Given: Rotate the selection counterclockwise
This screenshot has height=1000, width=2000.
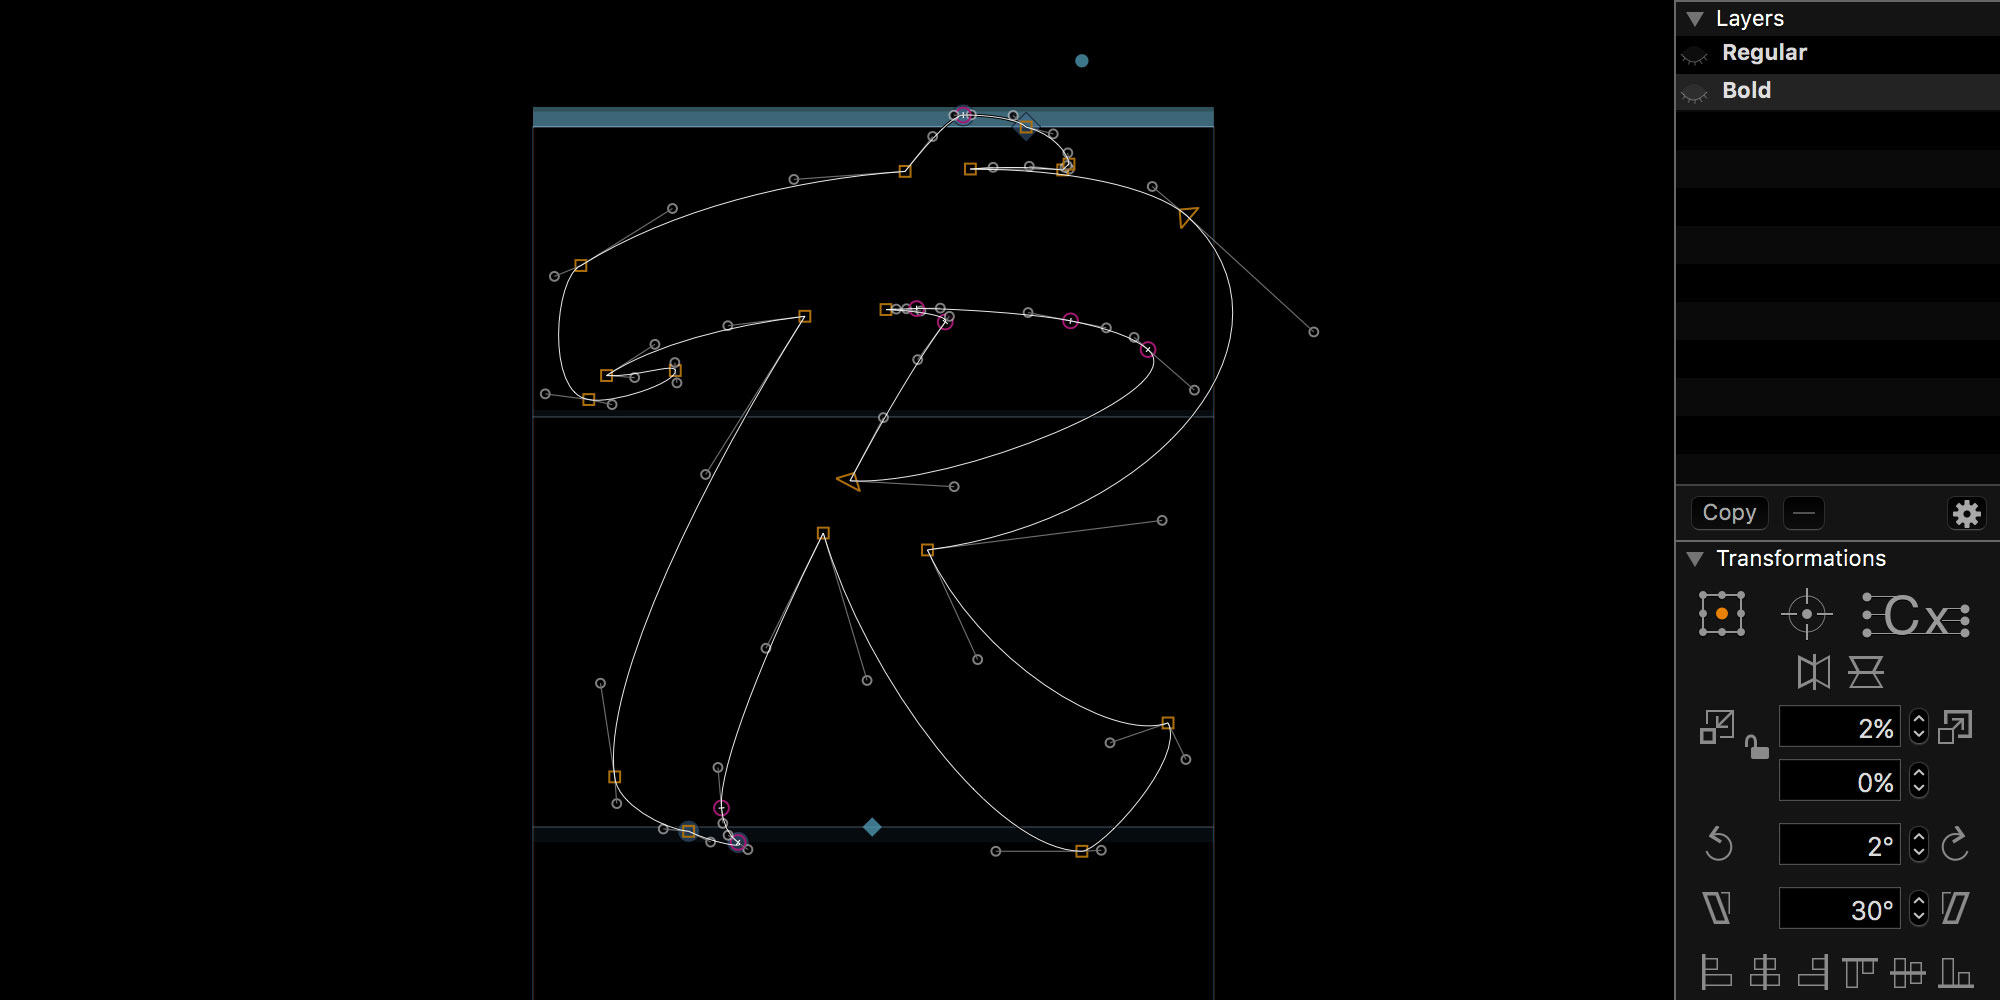Looking at the screenshot, I should point(1718,845).
